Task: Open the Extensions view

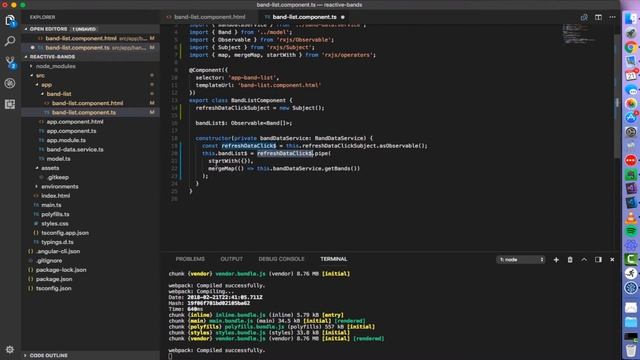Action: (10, 104)
